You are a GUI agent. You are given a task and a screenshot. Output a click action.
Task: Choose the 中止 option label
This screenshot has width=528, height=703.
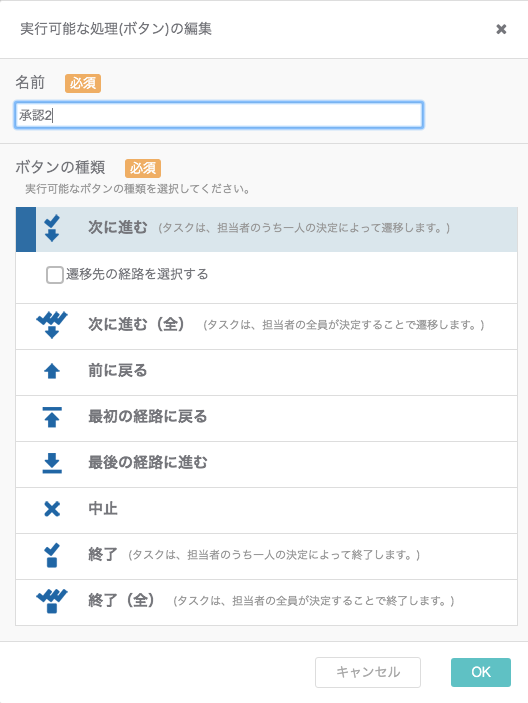(103, 508)
